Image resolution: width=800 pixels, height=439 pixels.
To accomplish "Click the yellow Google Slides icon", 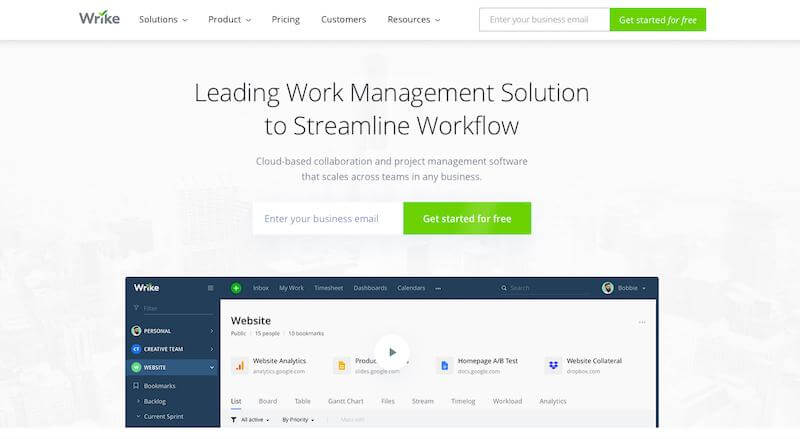I will point(342,365).
